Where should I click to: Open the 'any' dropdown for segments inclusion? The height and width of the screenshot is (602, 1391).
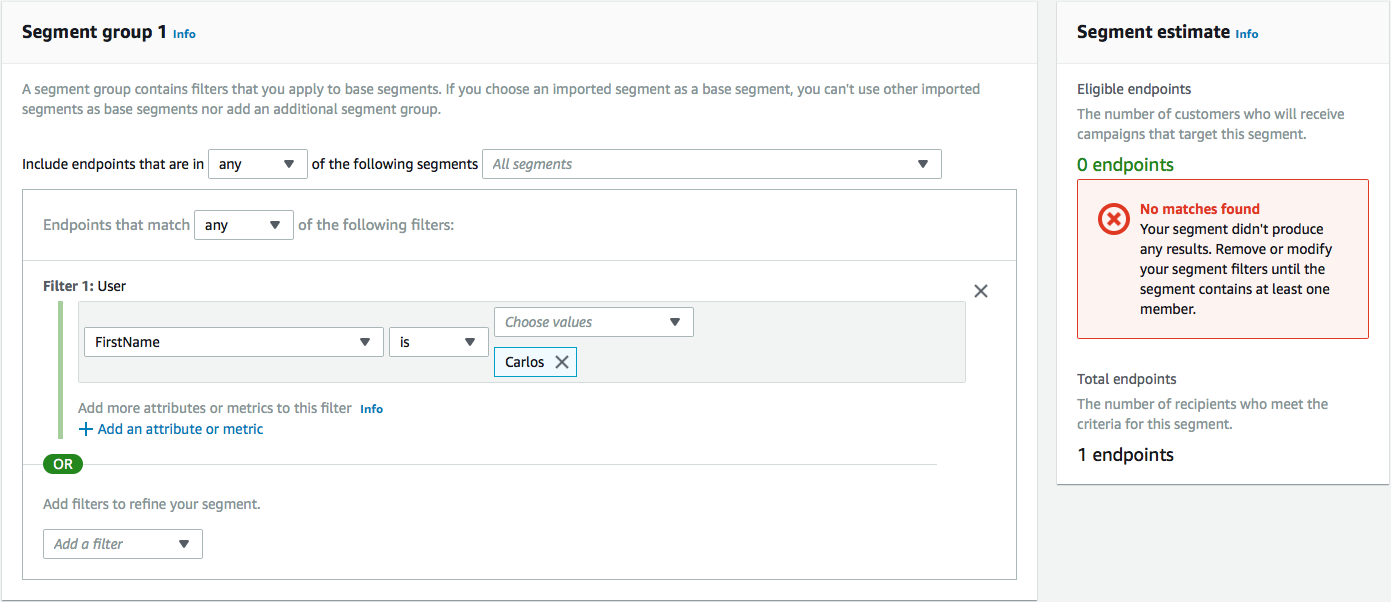tap(257, 164)
